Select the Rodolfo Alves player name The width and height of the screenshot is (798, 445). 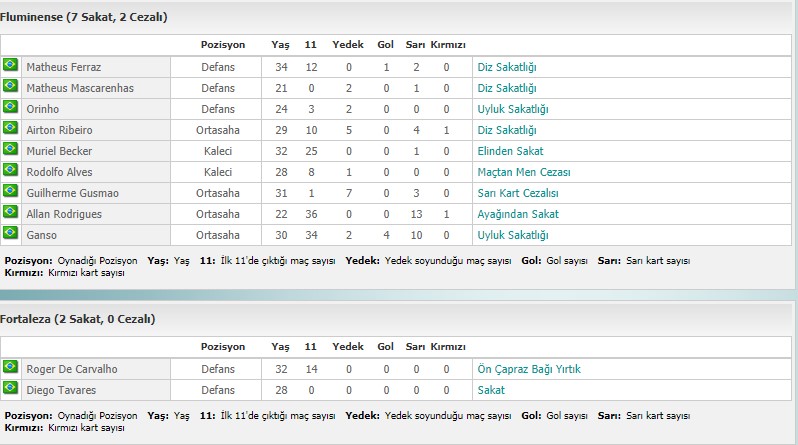click(60, 172)
